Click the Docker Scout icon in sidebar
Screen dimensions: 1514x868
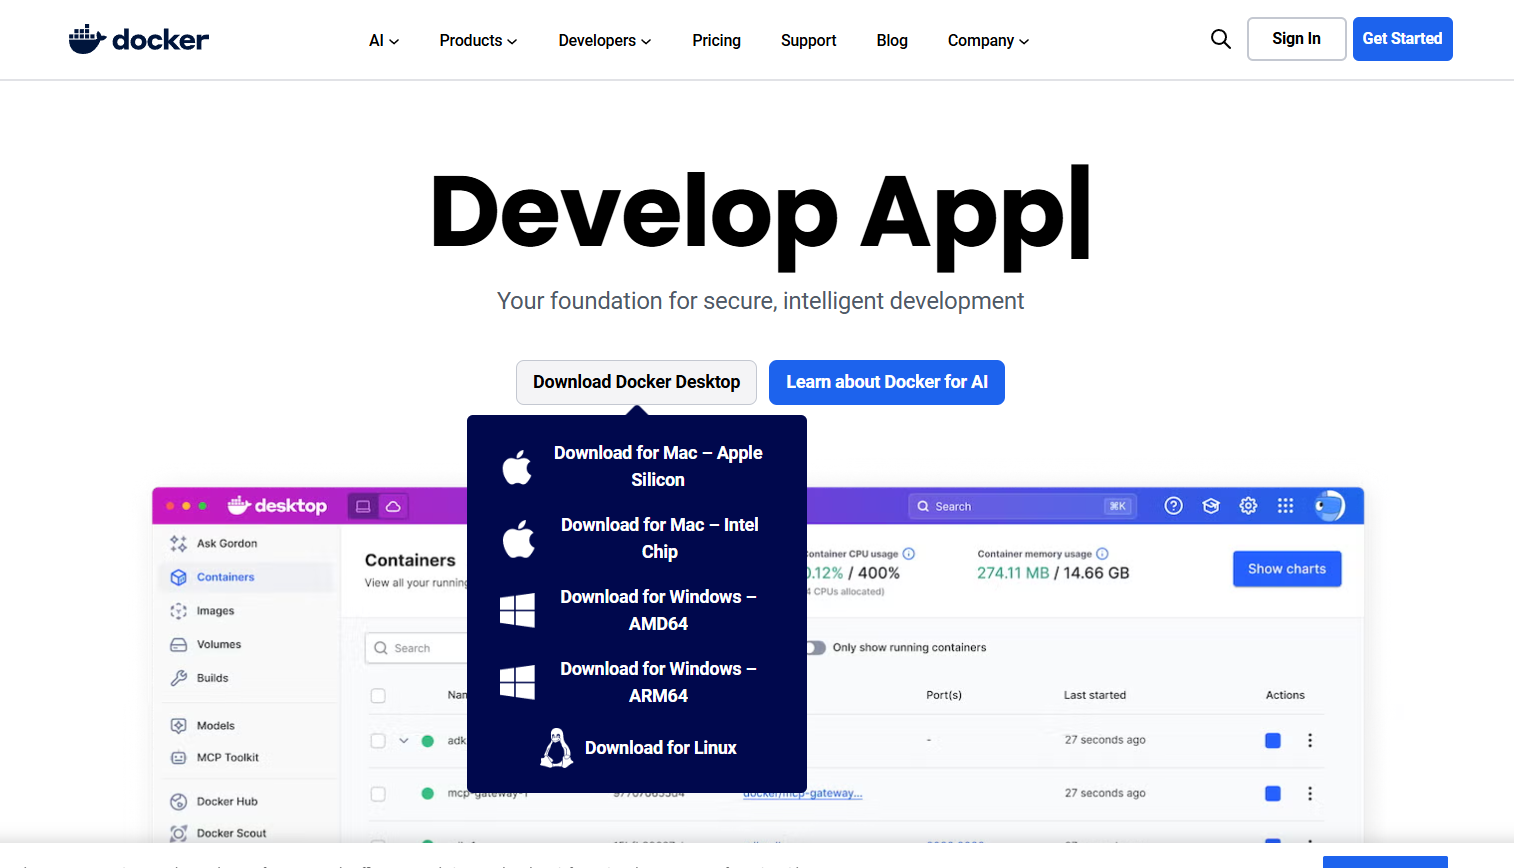[x=178, y=833]
